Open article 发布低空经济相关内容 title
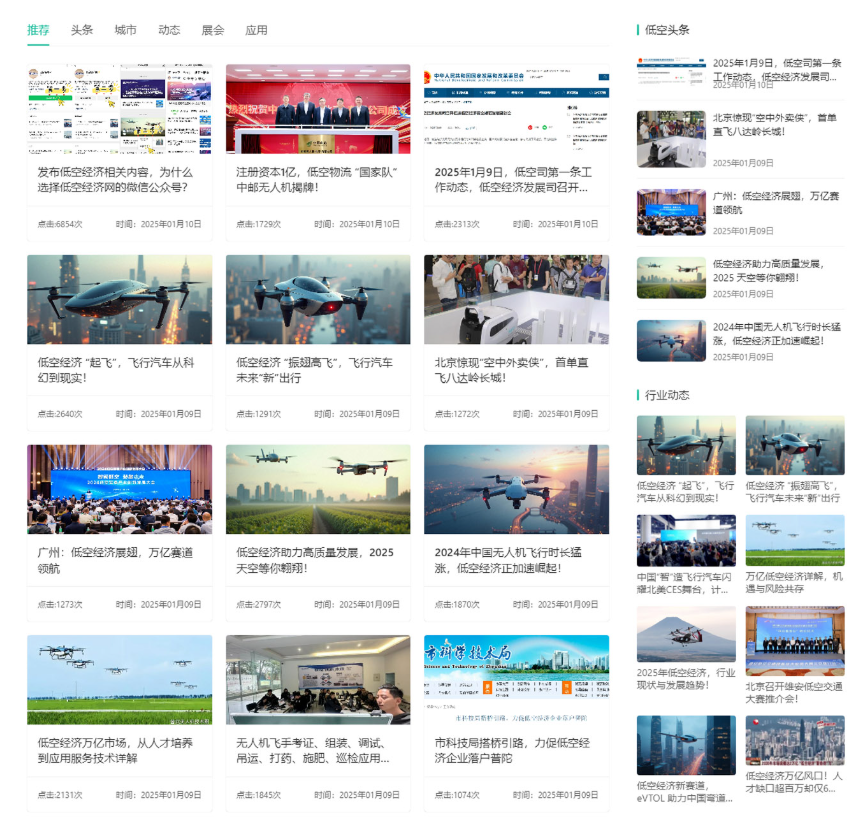Image resolution: width=864 pixels, height=819 pixels. [x=116, y=179]
